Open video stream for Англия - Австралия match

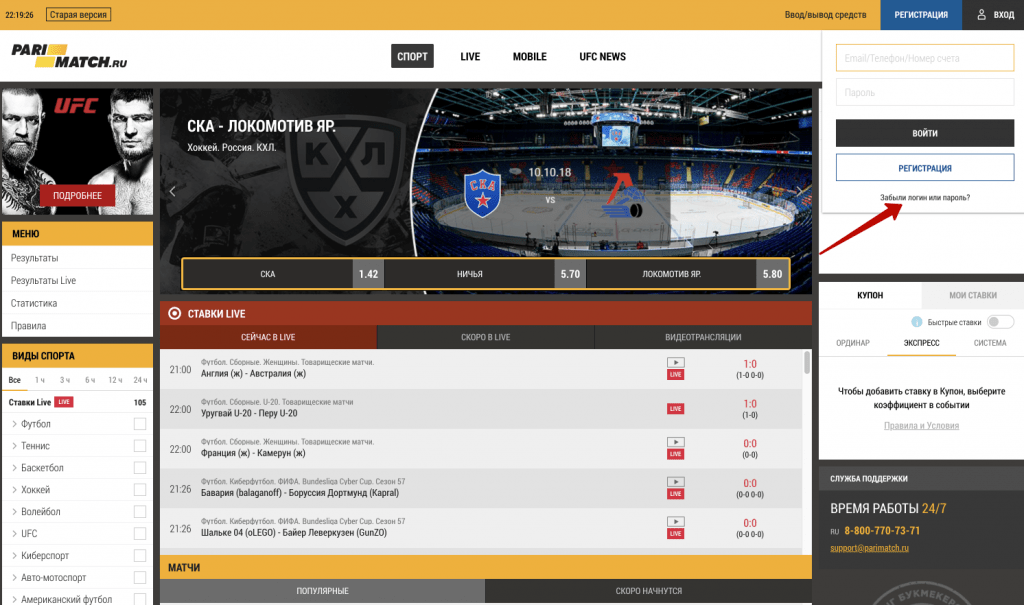[675, 363]
